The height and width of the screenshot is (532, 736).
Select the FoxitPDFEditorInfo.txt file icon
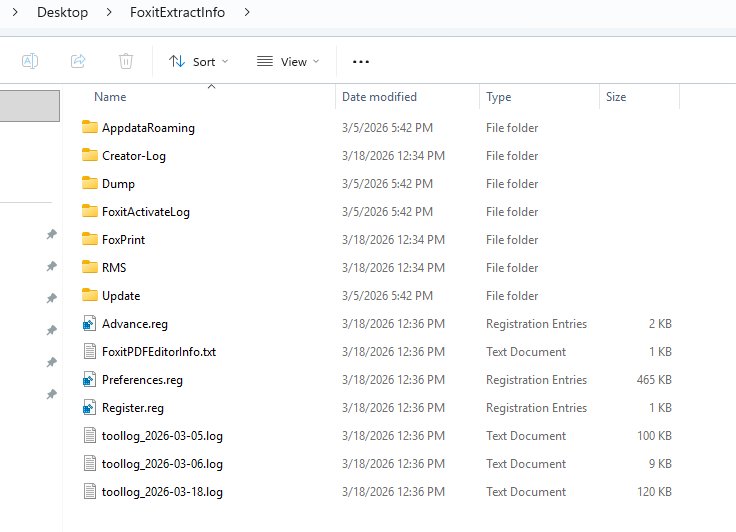click(x=90, y=351)
